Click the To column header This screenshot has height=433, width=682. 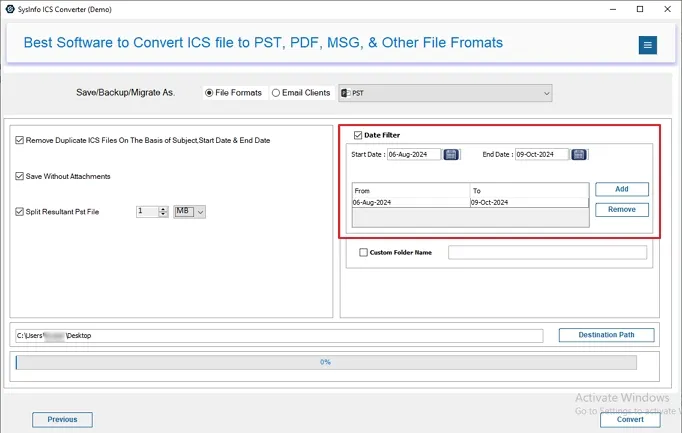pyautogui.click(x=529, y=191)
